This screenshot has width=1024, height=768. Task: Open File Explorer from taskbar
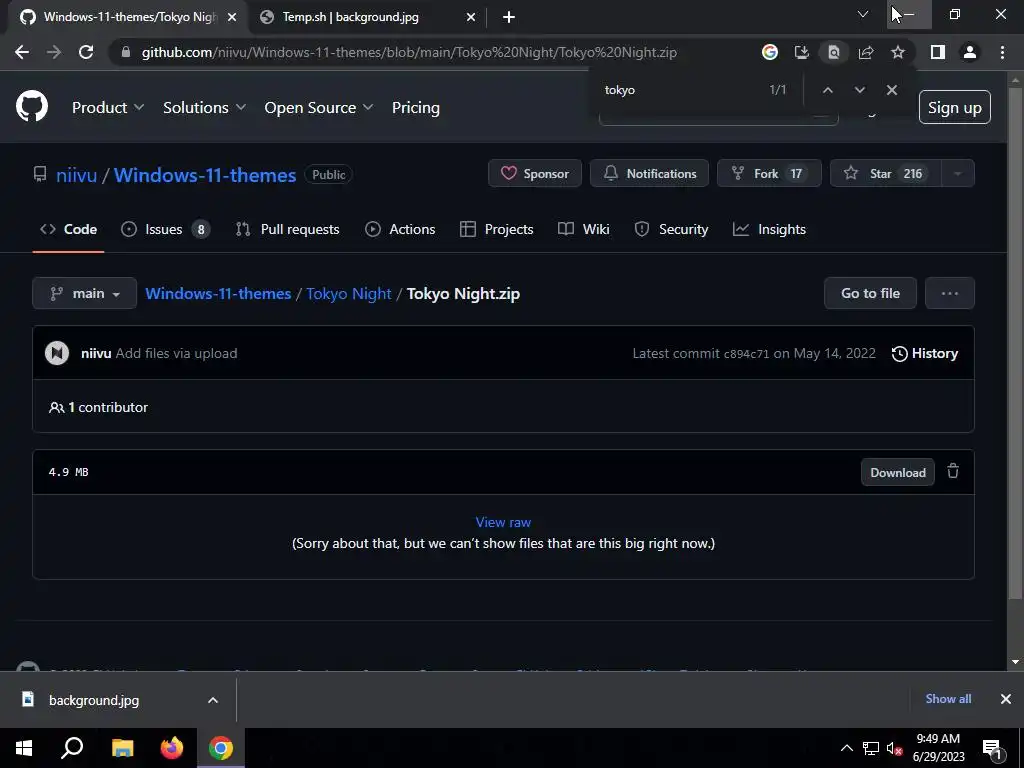(122, 748)
